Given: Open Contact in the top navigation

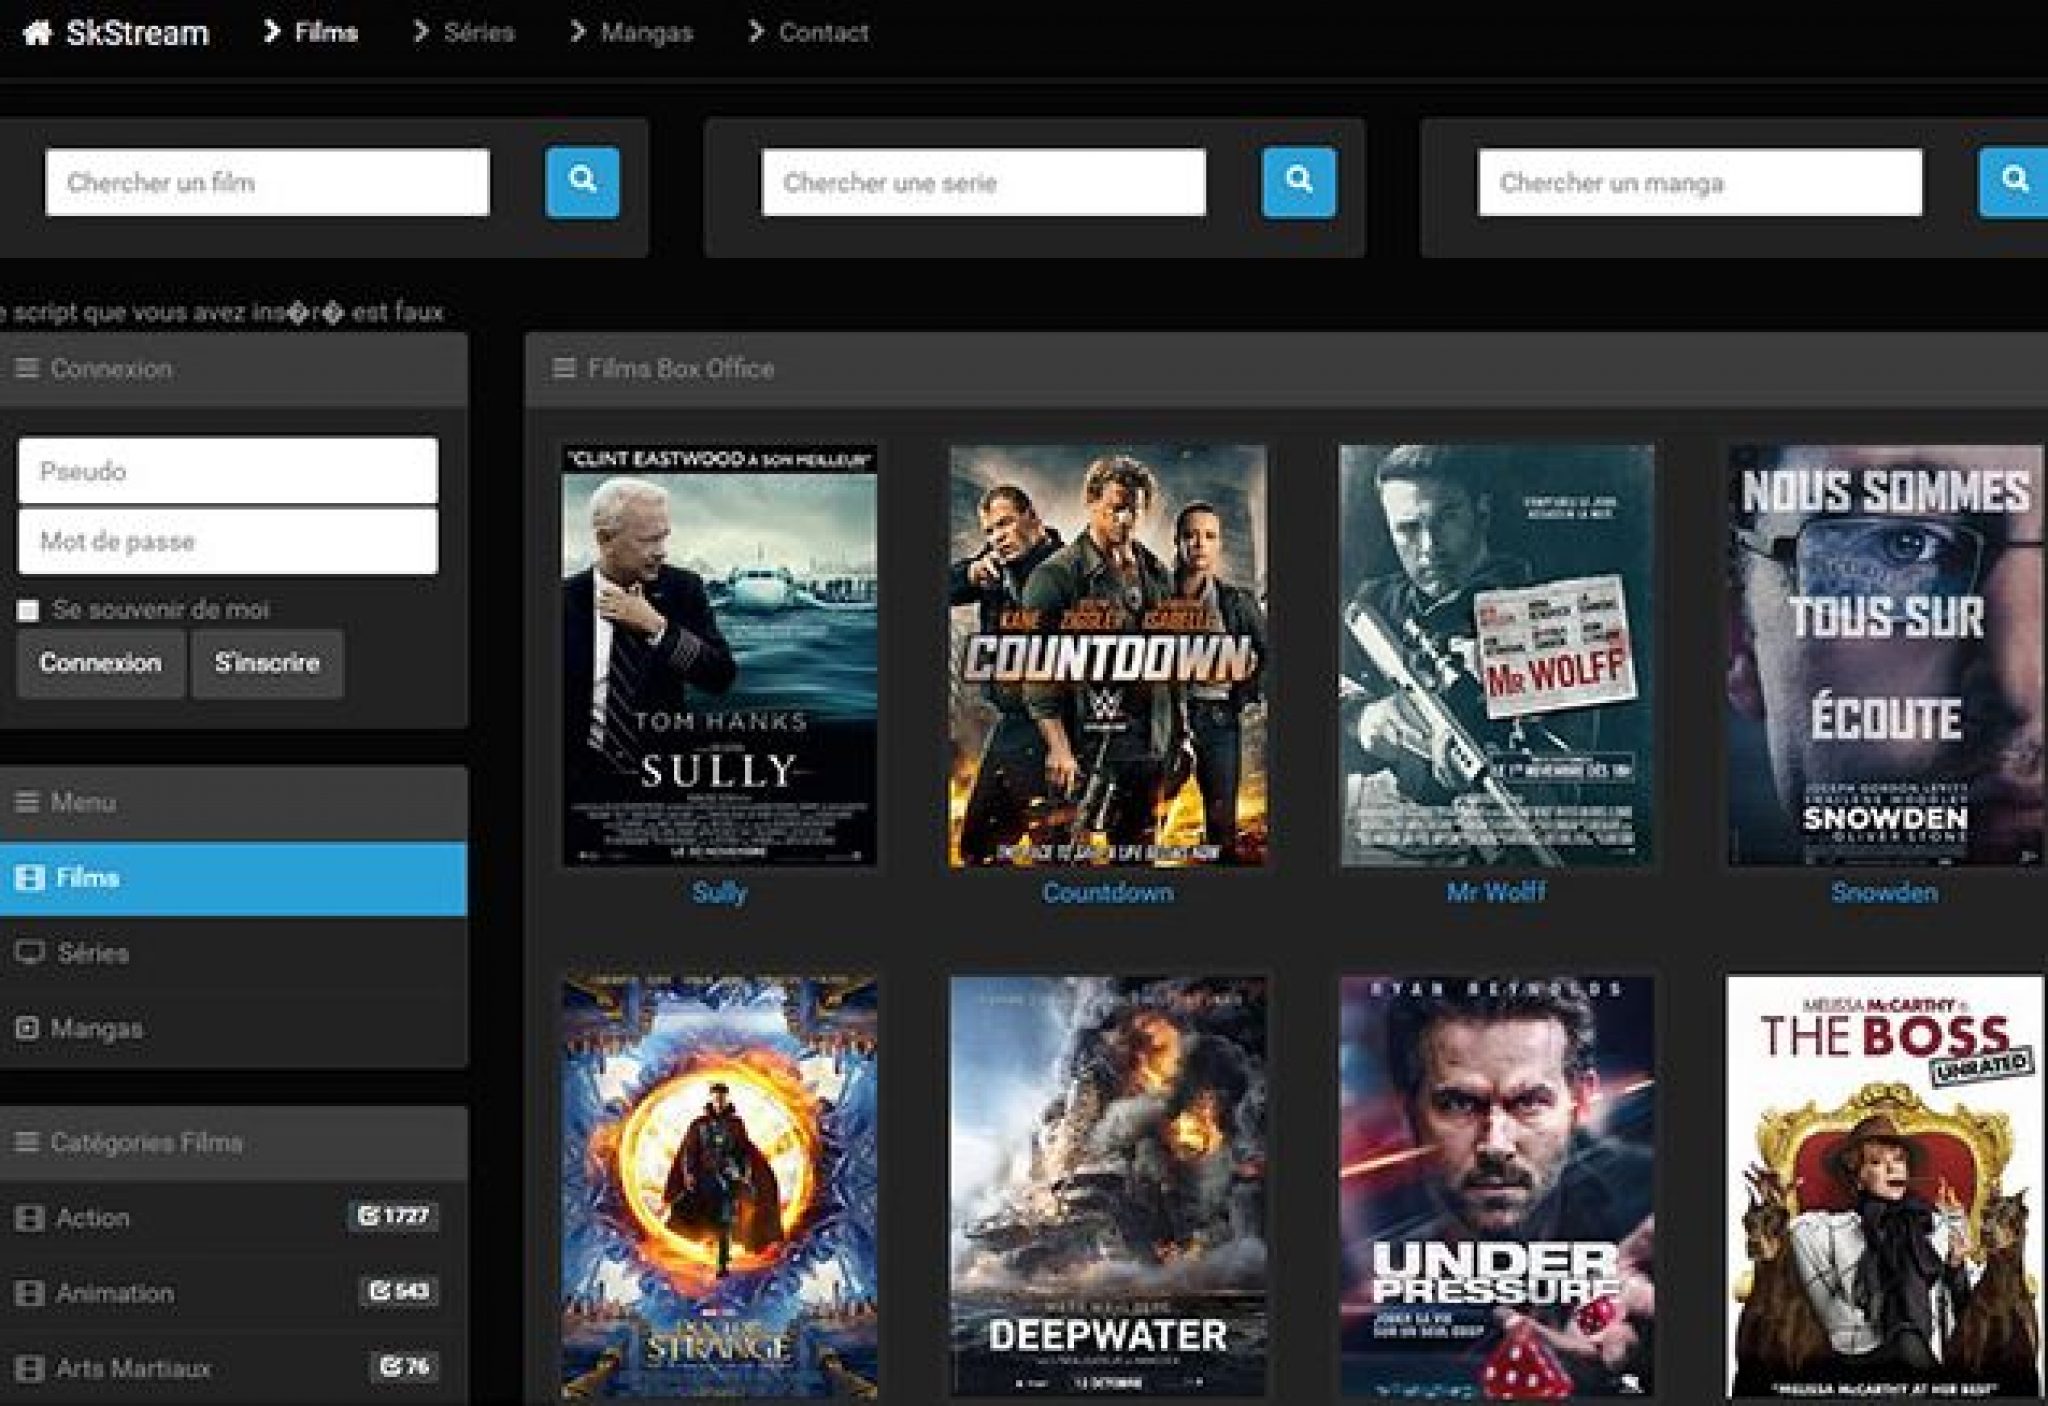Looking at the screenshot, I should 822,33.
